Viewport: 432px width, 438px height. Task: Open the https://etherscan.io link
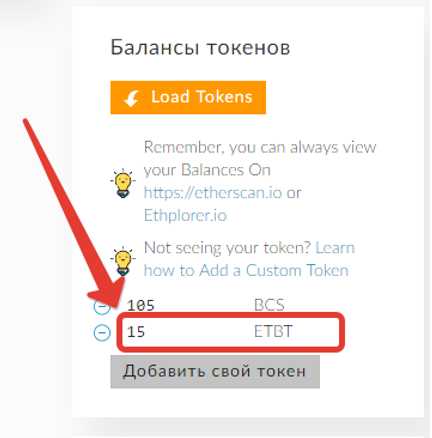[x=213, y=193]
